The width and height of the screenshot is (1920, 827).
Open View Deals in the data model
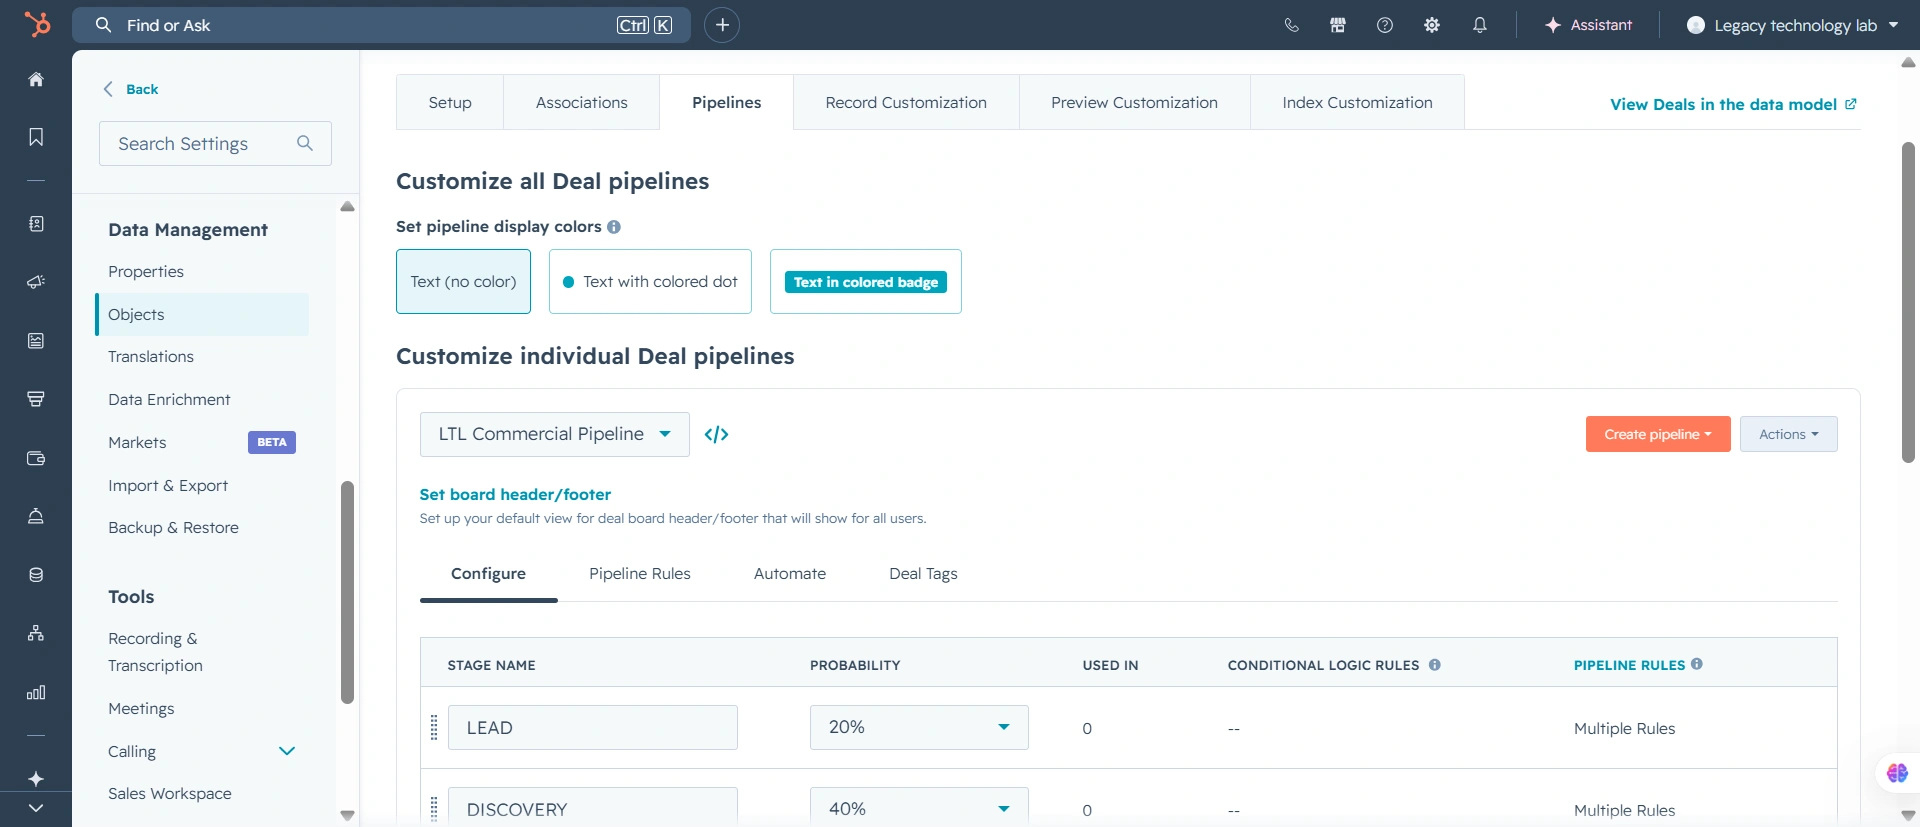coord(1733,104)
